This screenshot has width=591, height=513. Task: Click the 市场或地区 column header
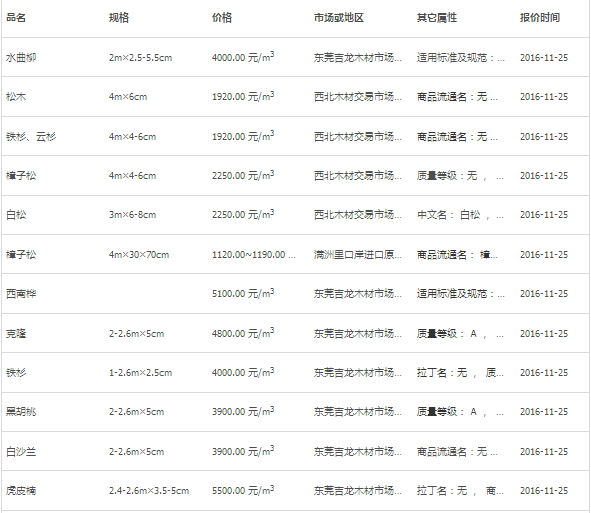click(338, 18)
